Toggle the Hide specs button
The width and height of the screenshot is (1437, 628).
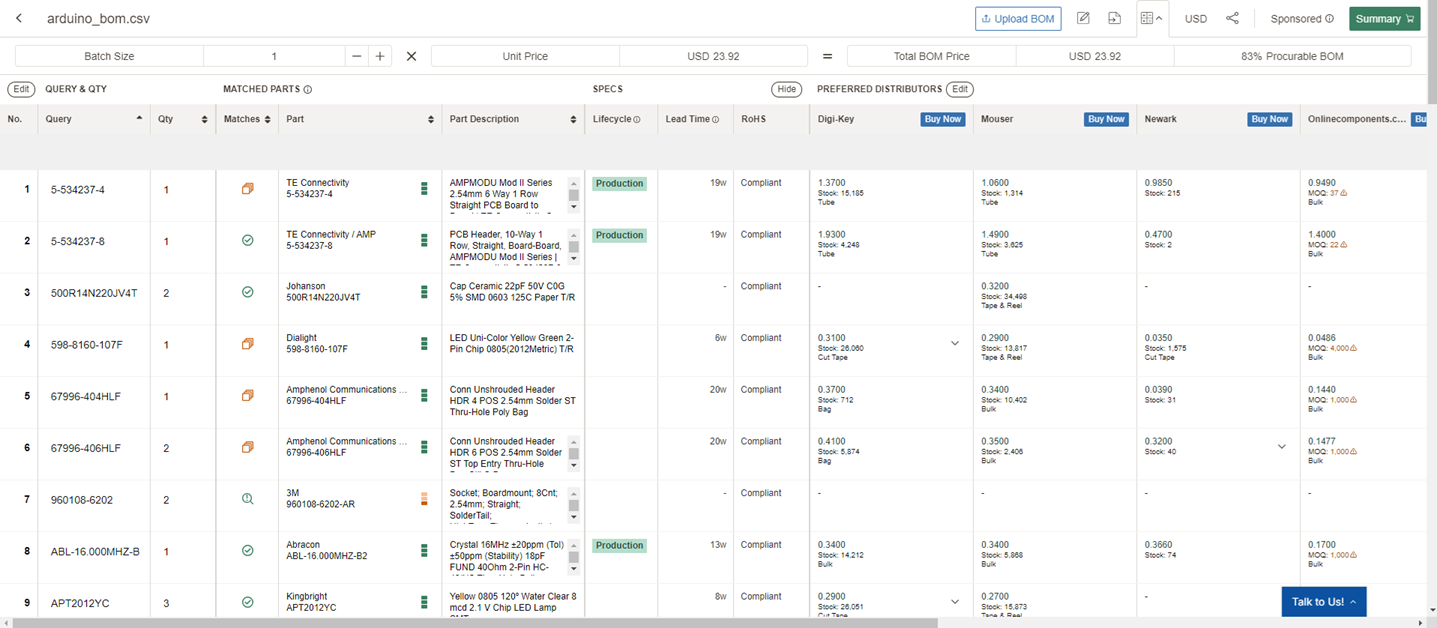787,89
